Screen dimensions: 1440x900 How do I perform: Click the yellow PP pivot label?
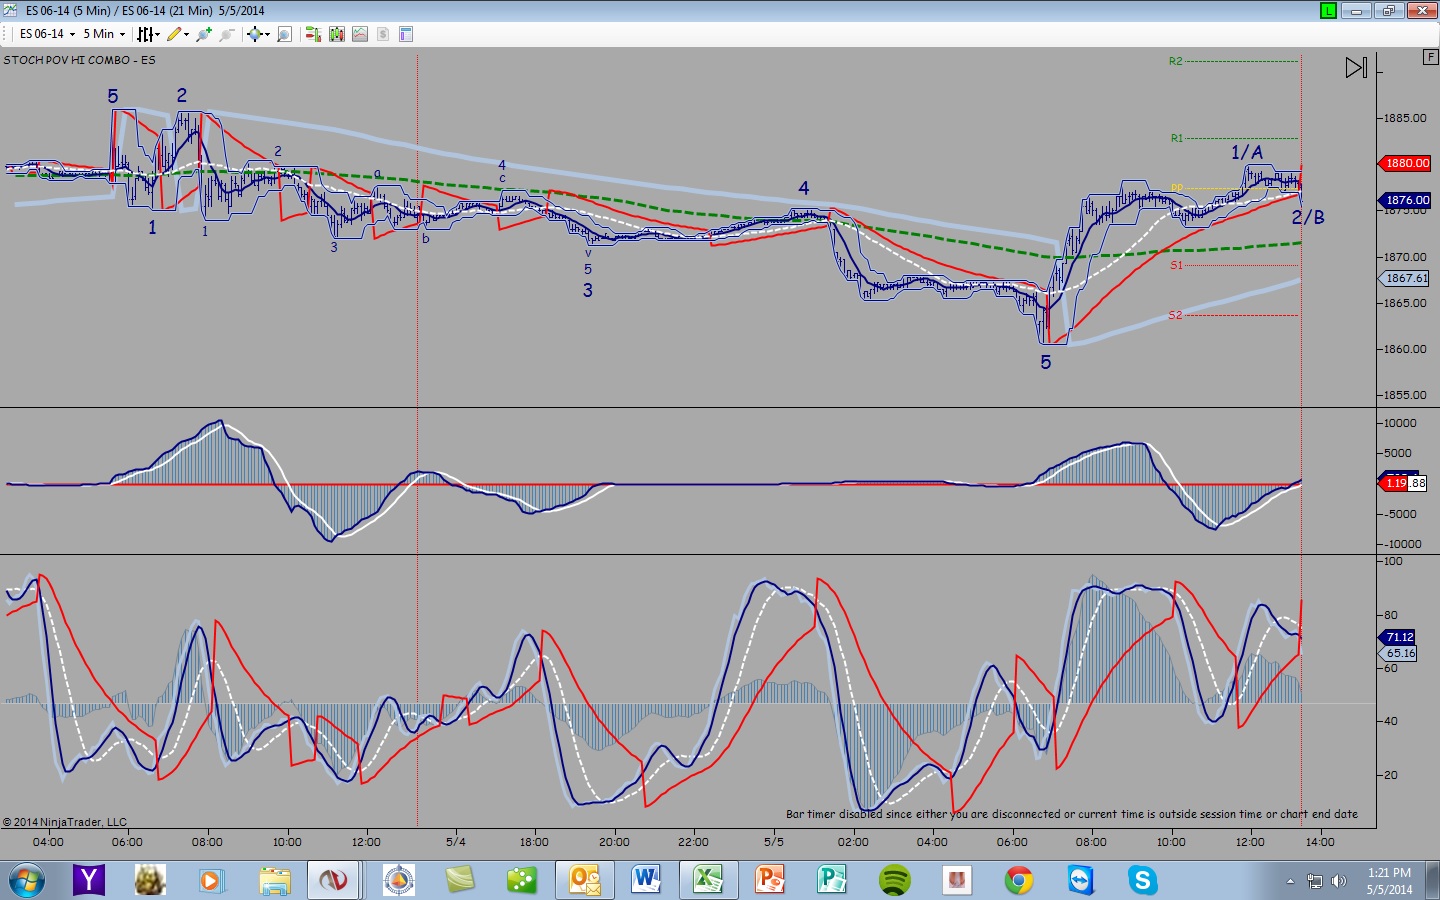[1176, 188]
